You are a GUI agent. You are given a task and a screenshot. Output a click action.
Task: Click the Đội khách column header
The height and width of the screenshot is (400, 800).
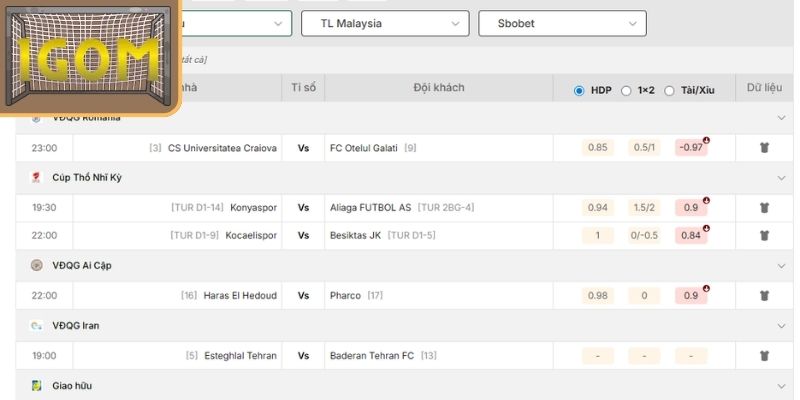tap(439, 88)
